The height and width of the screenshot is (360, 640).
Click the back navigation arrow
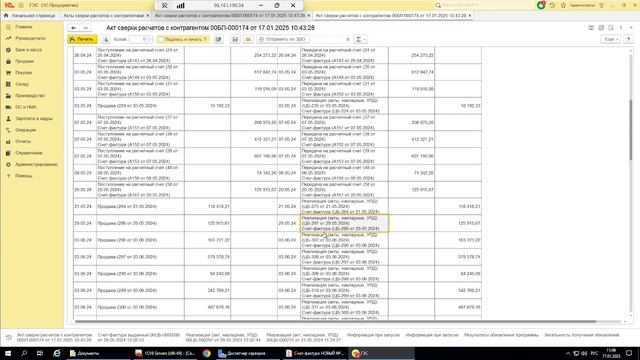coord(73,28)
